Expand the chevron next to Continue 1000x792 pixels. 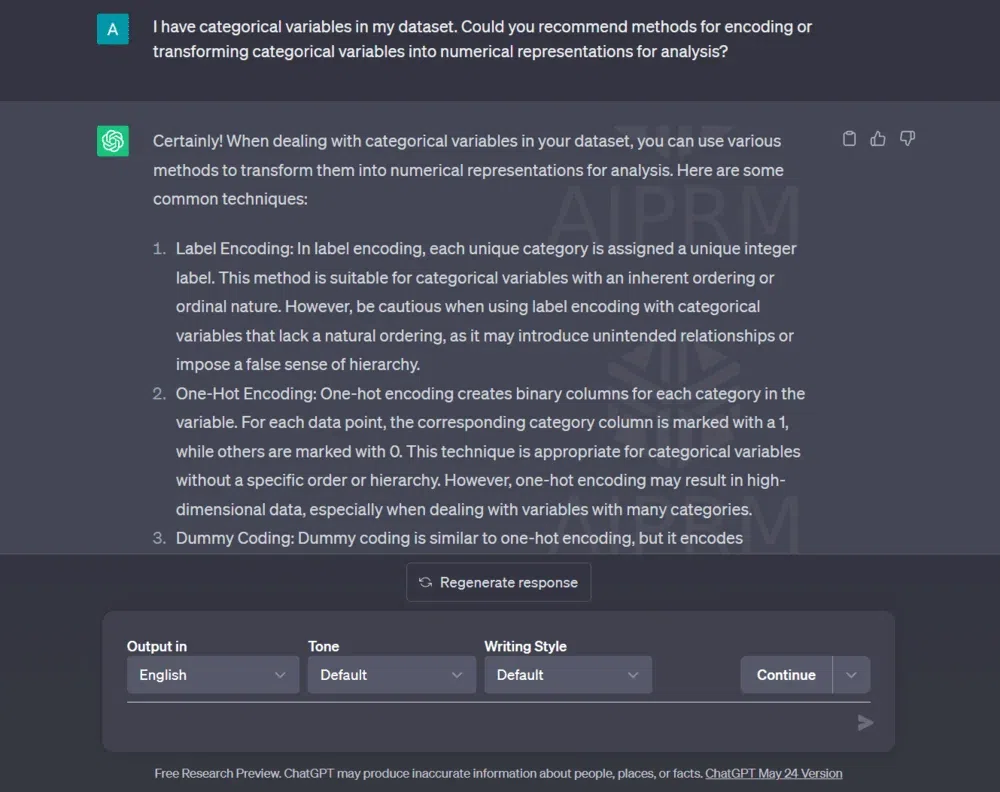click(851, 675)
